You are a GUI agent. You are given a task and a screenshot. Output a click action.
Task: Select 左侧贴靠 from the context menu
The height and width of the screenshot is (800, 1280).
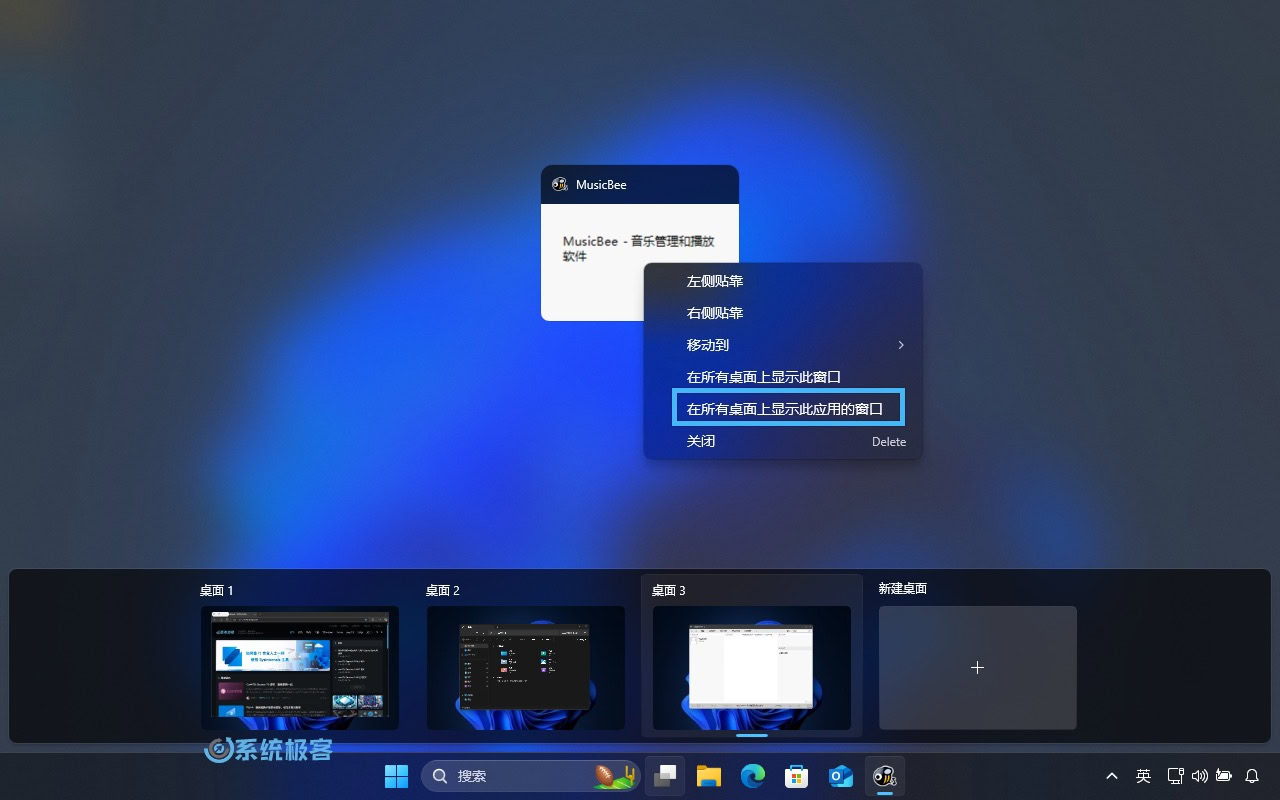[x=783, y=281]
